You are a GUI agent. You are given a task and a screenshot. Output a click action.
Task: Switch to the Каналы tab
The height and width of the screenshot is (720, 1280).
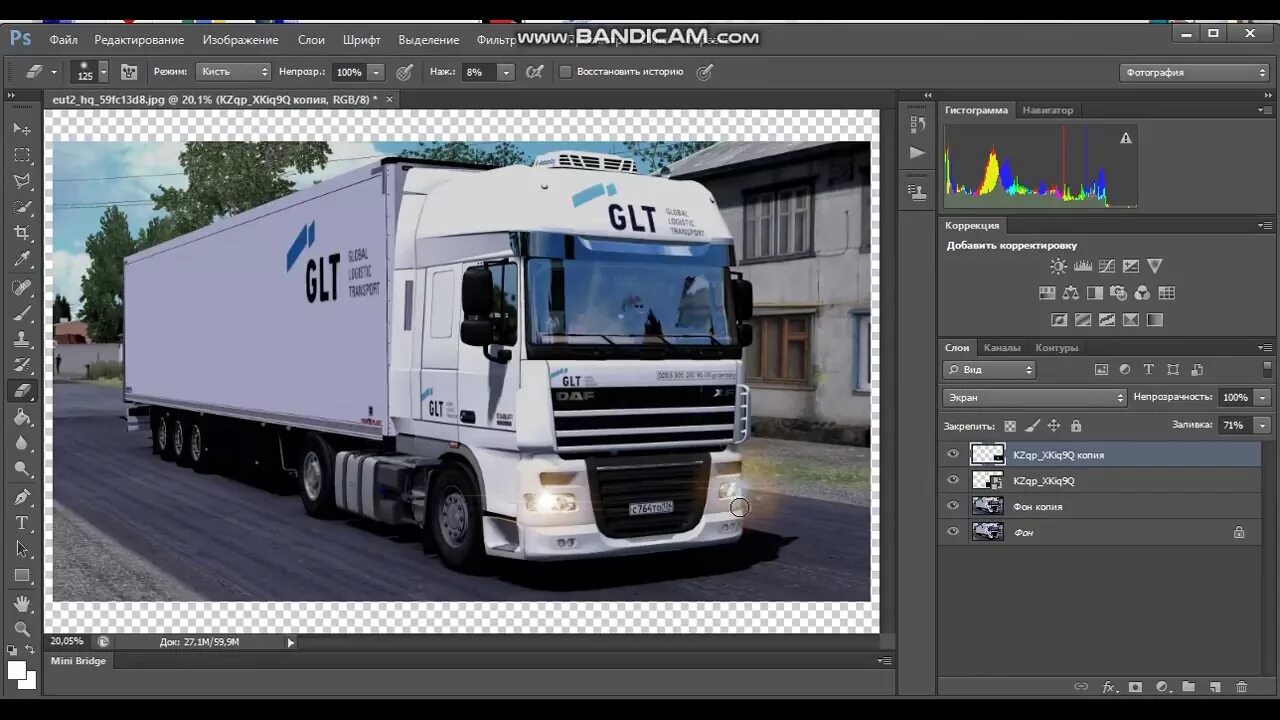[x=1002, y=348]
